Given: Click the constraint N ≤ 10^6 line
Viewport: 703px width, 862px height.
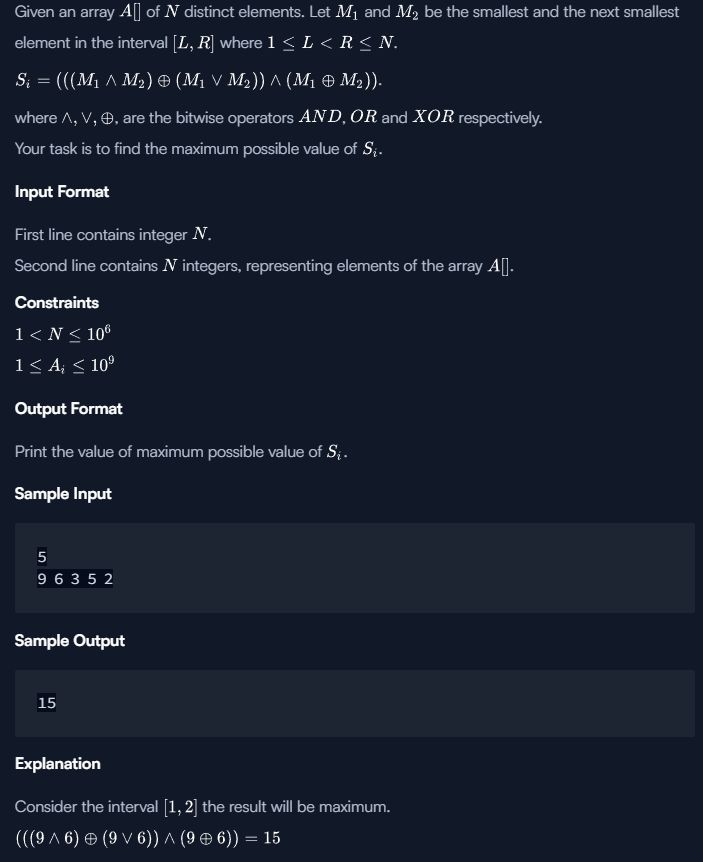Looking at the screenshot, I should pyautogui.click(x=63, y=334).
